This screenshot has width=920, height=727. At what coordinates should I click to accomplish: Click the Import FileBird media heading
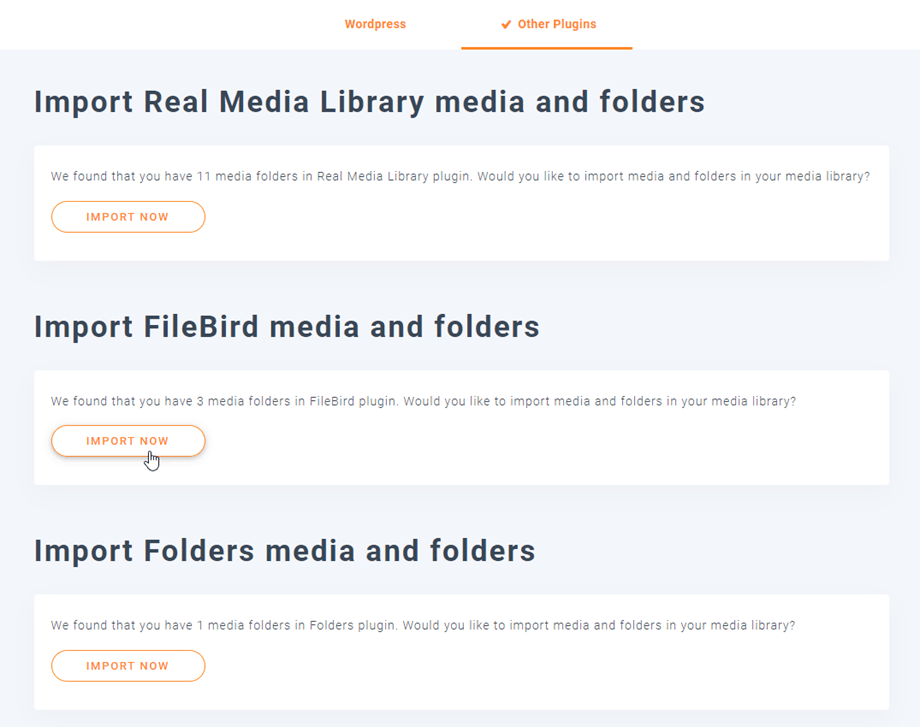tap(286, 327)
